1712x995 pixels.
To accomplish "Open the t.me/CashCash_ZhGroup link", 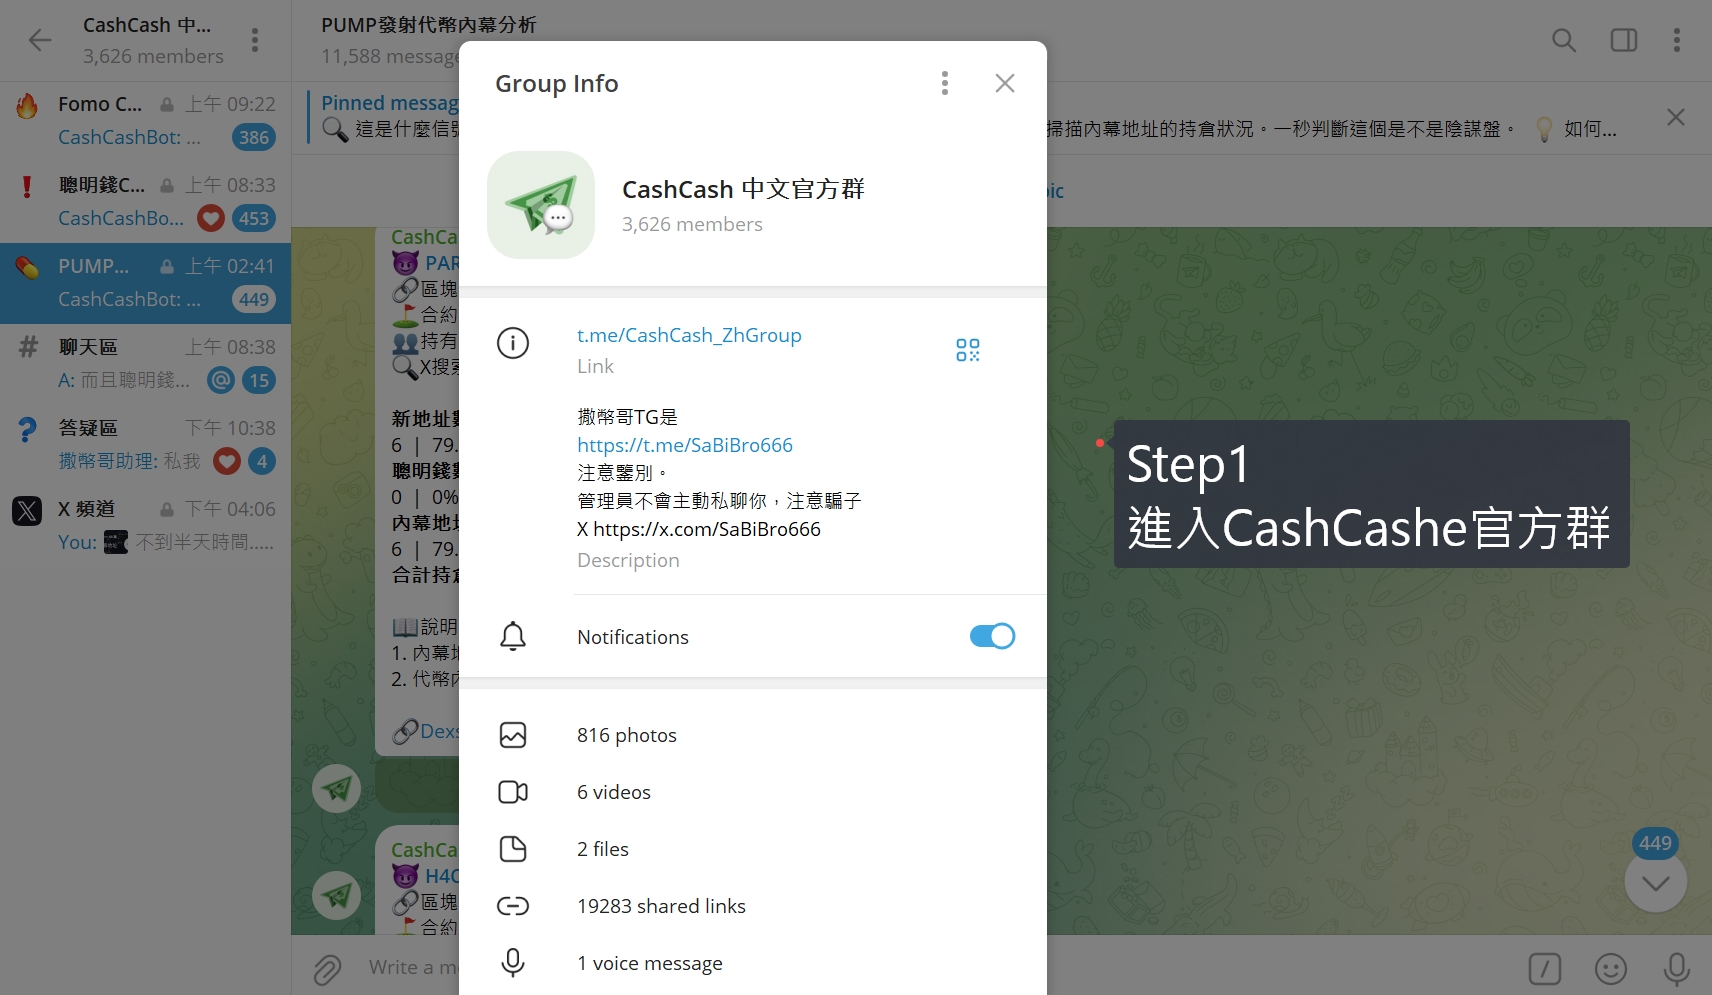I will pyautogui.click(x=688, y=335).
